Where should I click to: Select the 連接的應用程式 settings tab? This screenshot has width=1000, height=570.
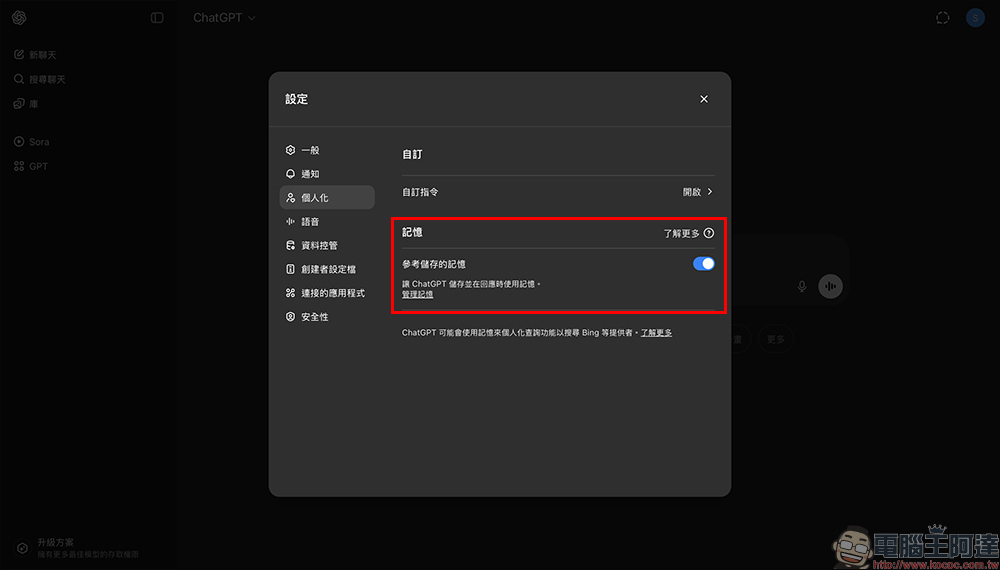(327, 293)
